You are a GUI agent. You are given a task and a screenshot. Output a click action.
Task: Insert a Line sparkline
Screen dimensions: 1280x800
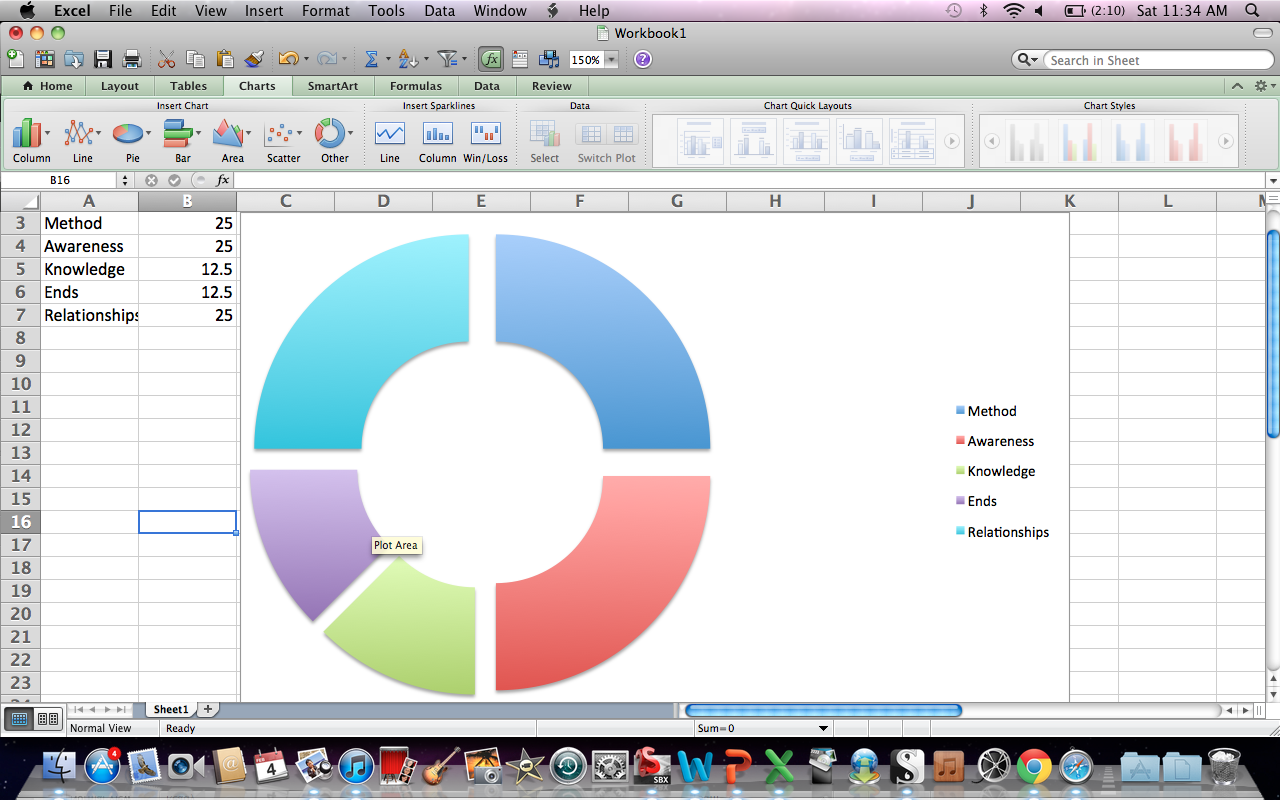tap(389, 141)
